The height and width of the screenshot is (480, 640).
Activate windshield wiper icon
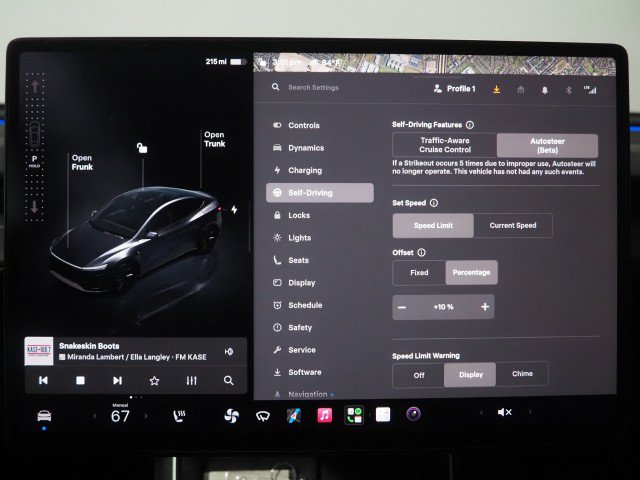[263, 416]
